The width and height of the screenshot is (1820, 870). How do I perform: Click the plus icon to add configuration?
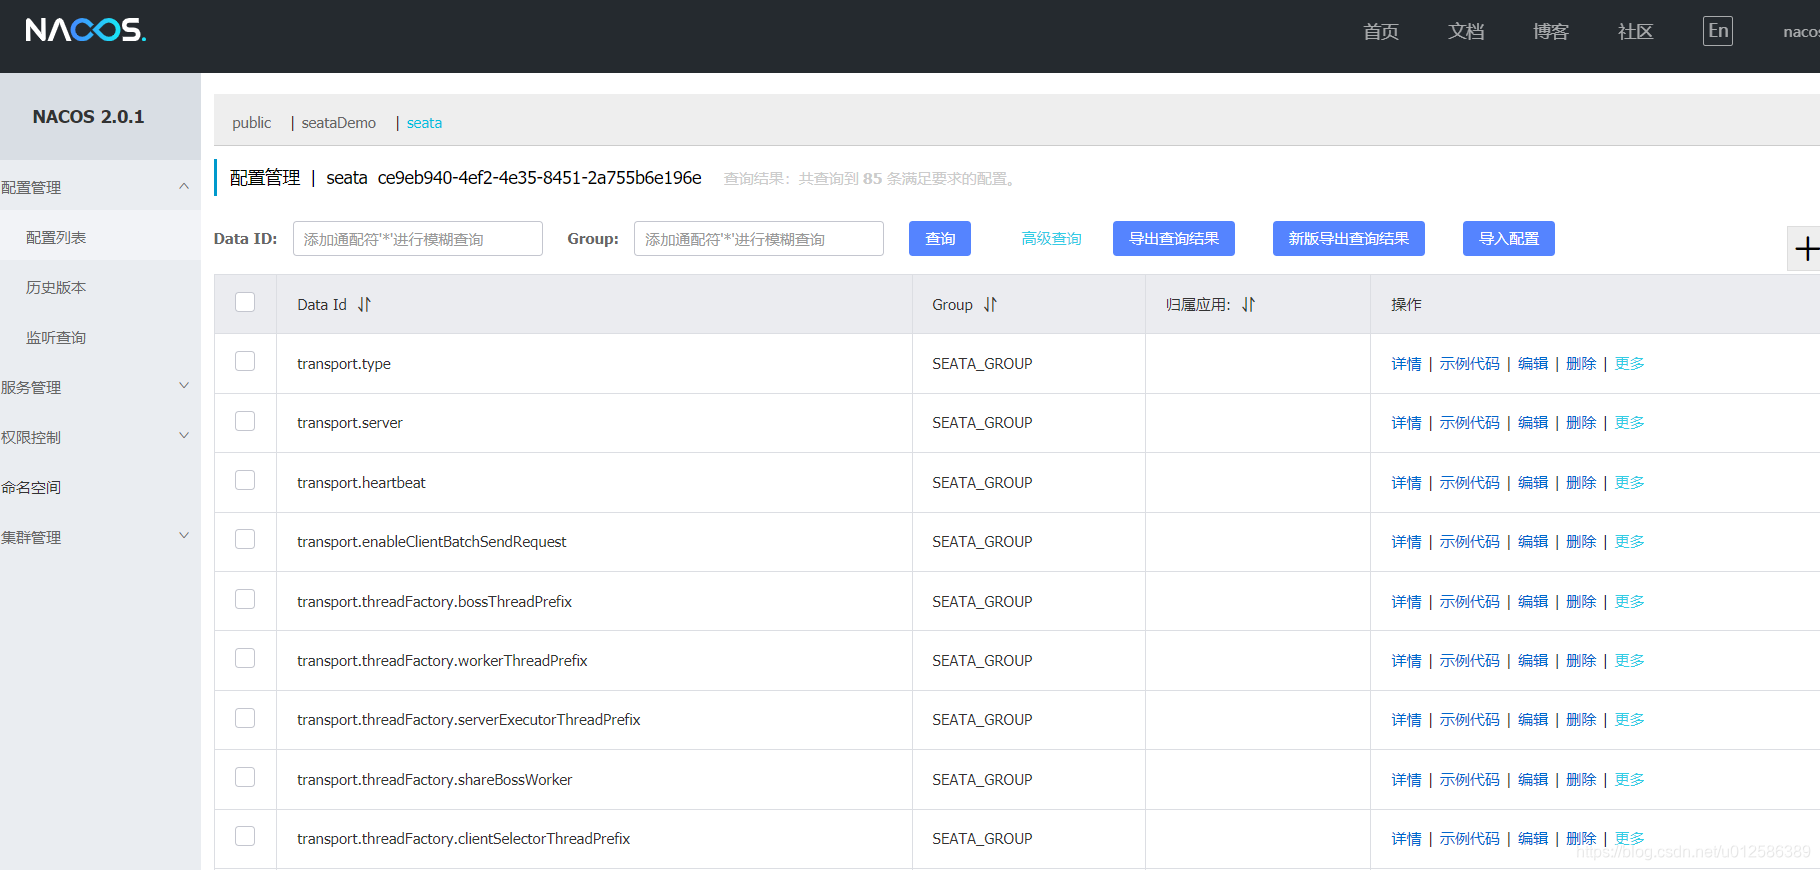[1805, 248]
